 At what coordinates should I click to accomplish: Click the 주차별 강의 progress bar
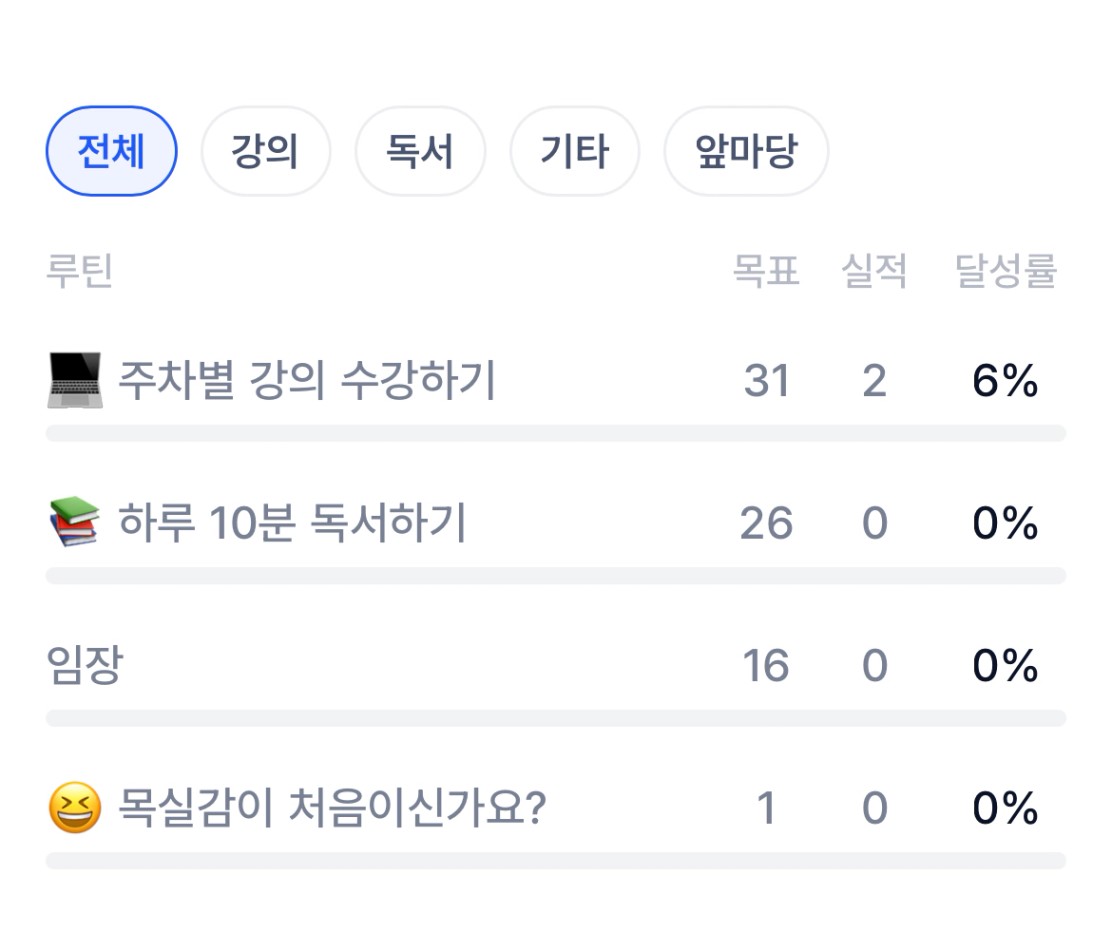pos(556,433)
